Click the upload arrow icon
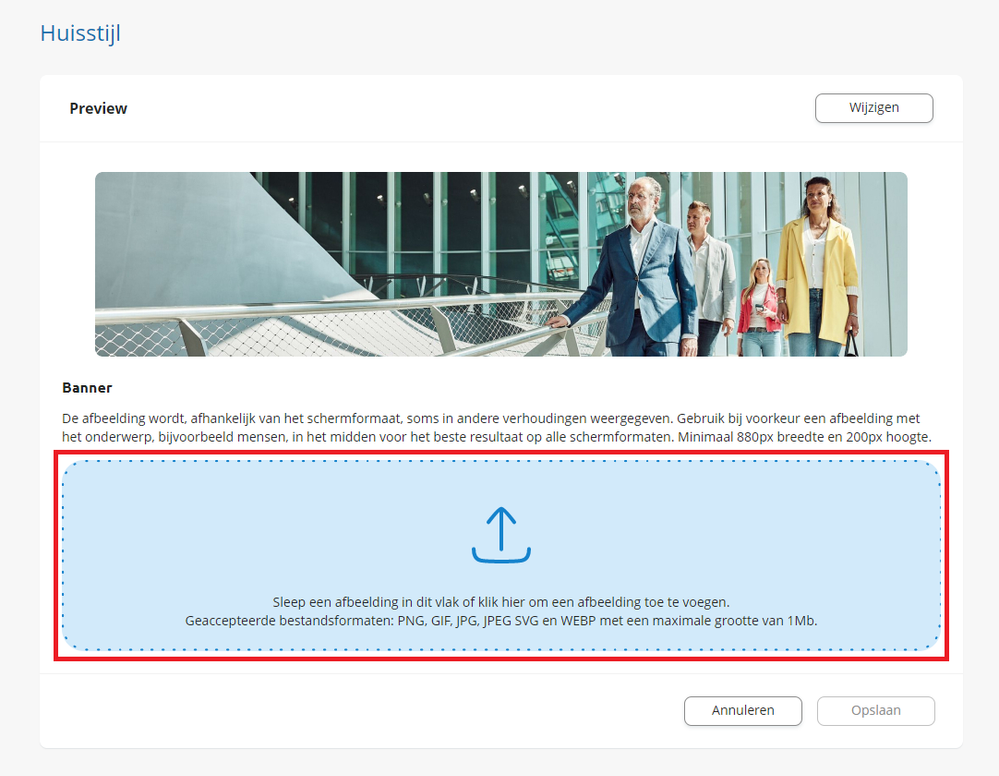Screen dimensions: 999x776 [x=501, y=535]
